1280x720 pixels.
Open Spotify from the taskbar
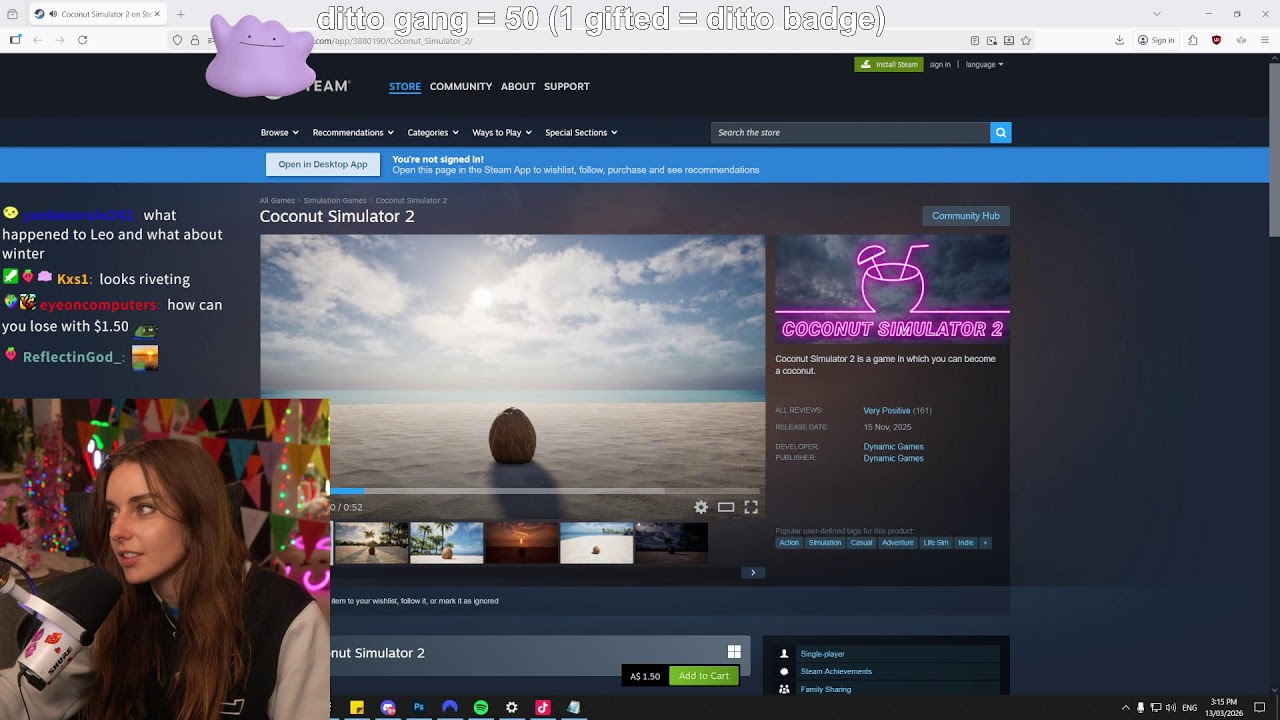(481, 707)
